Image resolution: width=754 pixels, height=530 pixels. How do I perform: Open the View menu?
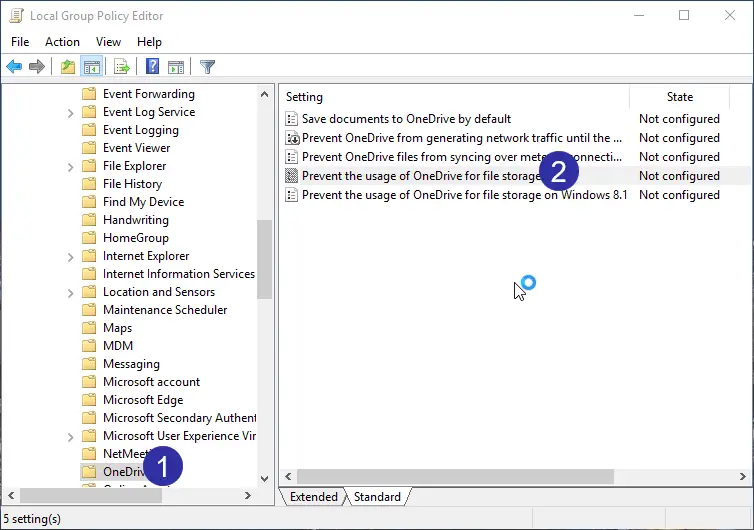click(x=108, y=42)
